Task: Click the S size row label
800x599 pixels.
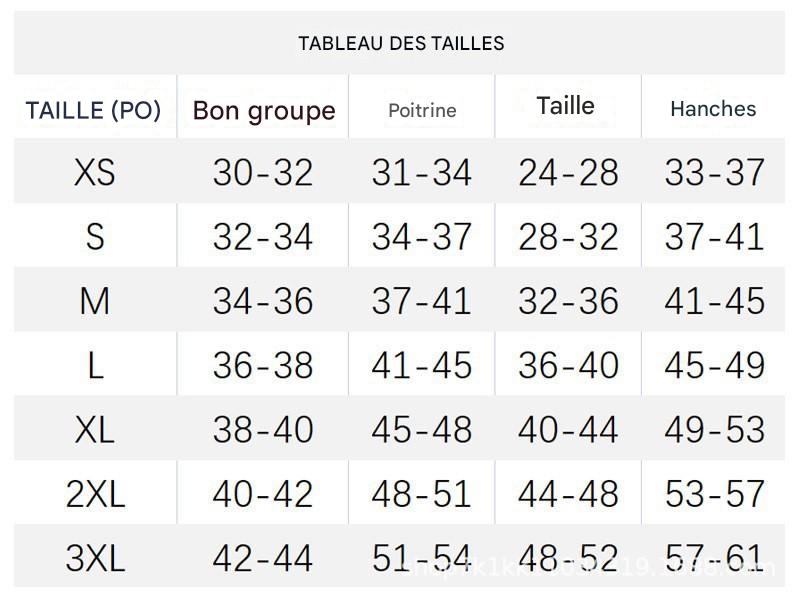Action: (x=95, y=237)
